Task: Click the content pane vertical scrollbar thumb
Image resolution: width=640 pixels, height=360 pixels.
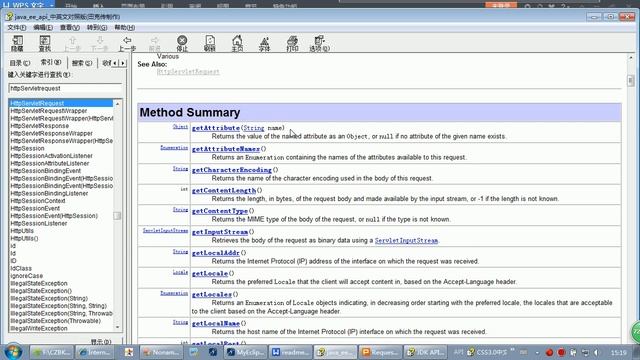Action: coord(631,81)
